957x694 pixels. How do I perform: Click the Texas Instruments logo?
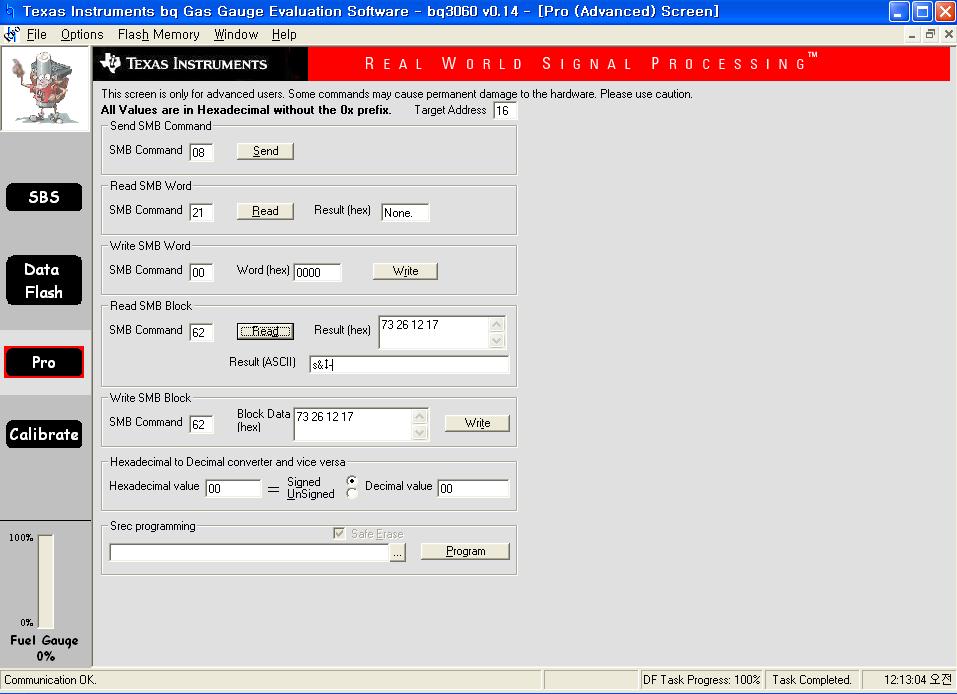tap(184, 63)
